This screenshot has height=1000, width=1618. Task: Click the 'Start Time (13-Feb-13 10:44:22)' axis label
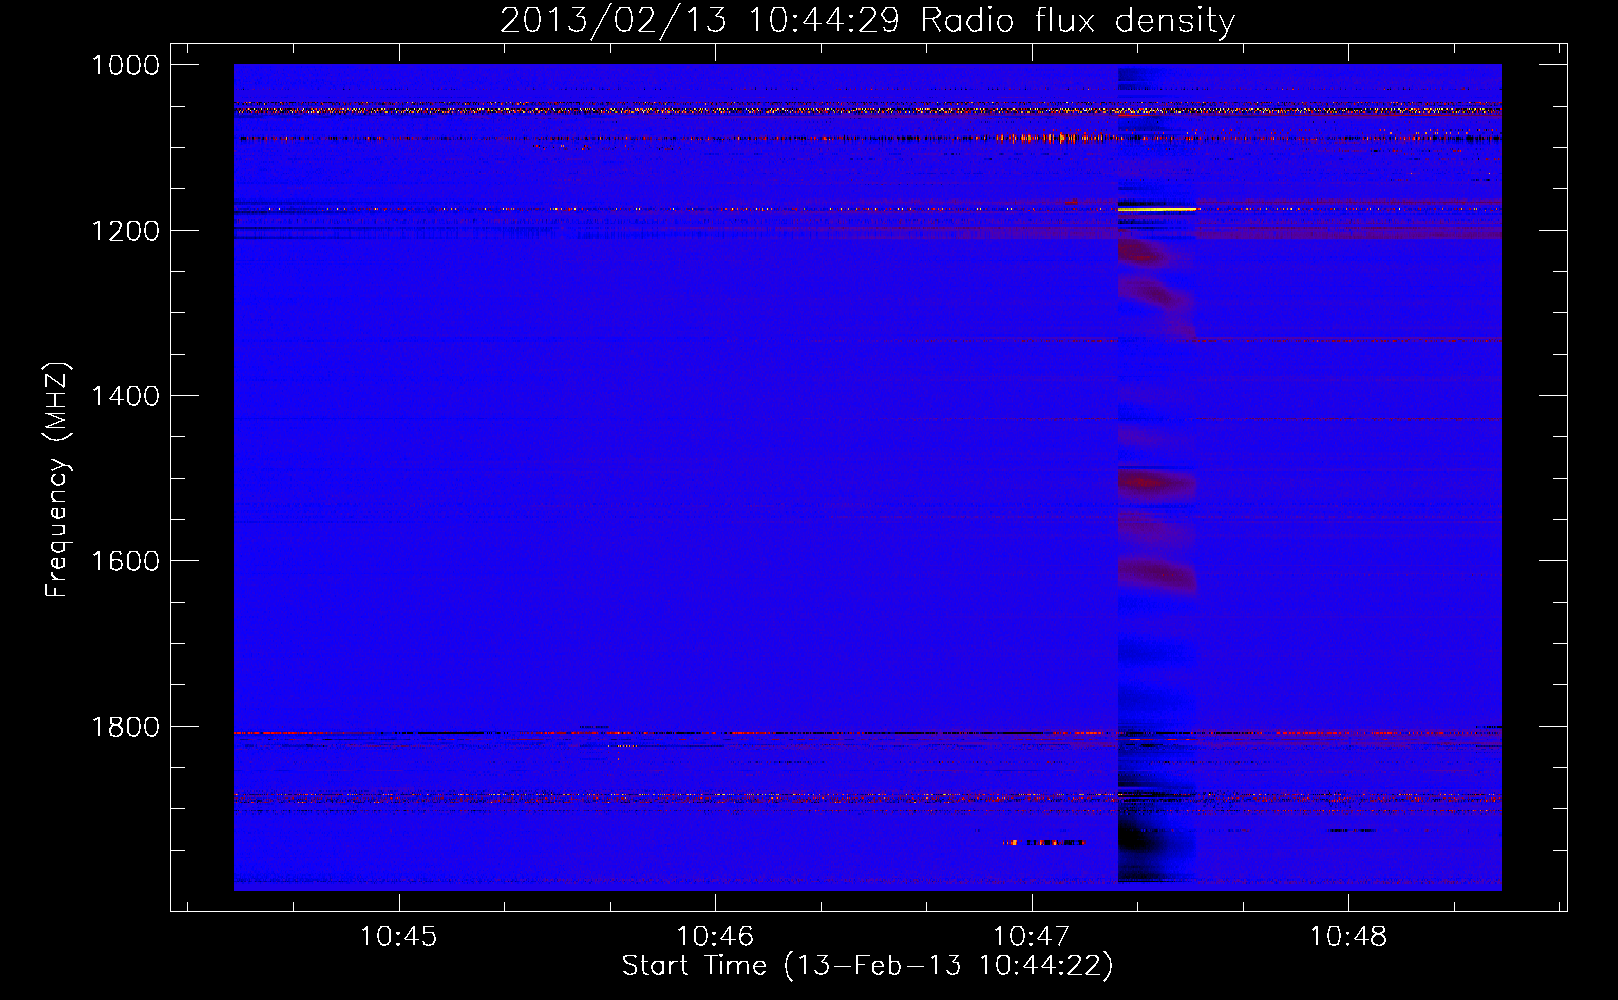(867, 966)
